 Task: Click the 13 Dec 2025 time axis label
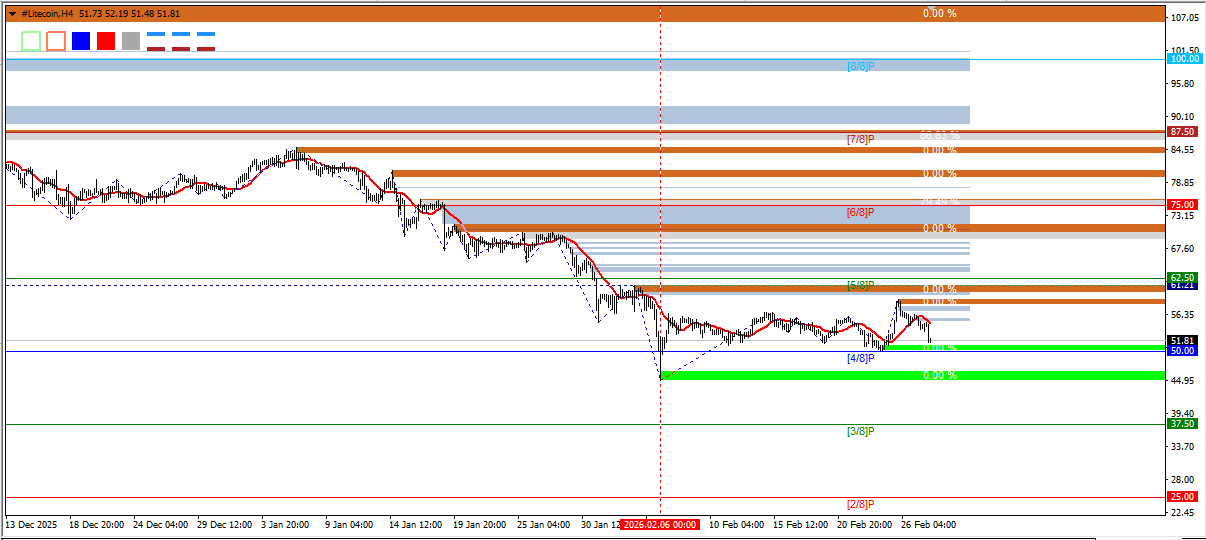[x=32, y=525]
